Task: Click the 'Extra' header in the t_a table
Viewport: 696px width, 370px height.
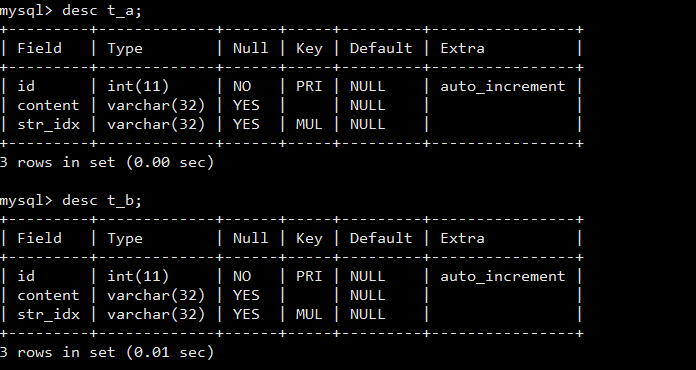Action: click(463, 48)
